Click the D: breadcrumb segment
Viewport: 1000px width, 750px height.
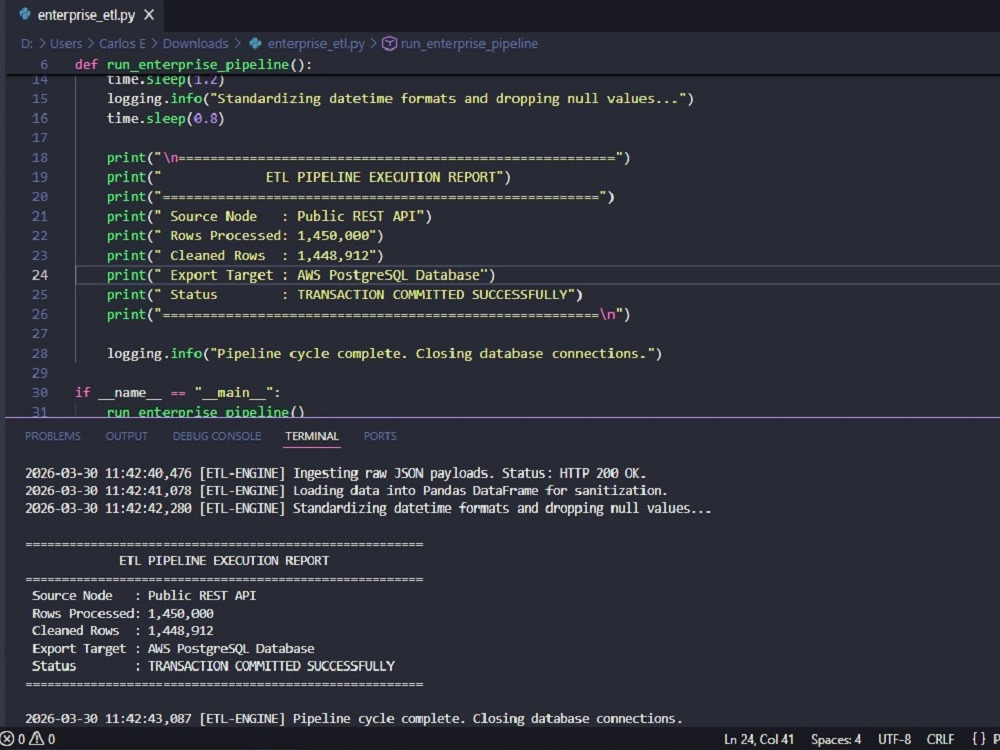click(x=27, y=43)
